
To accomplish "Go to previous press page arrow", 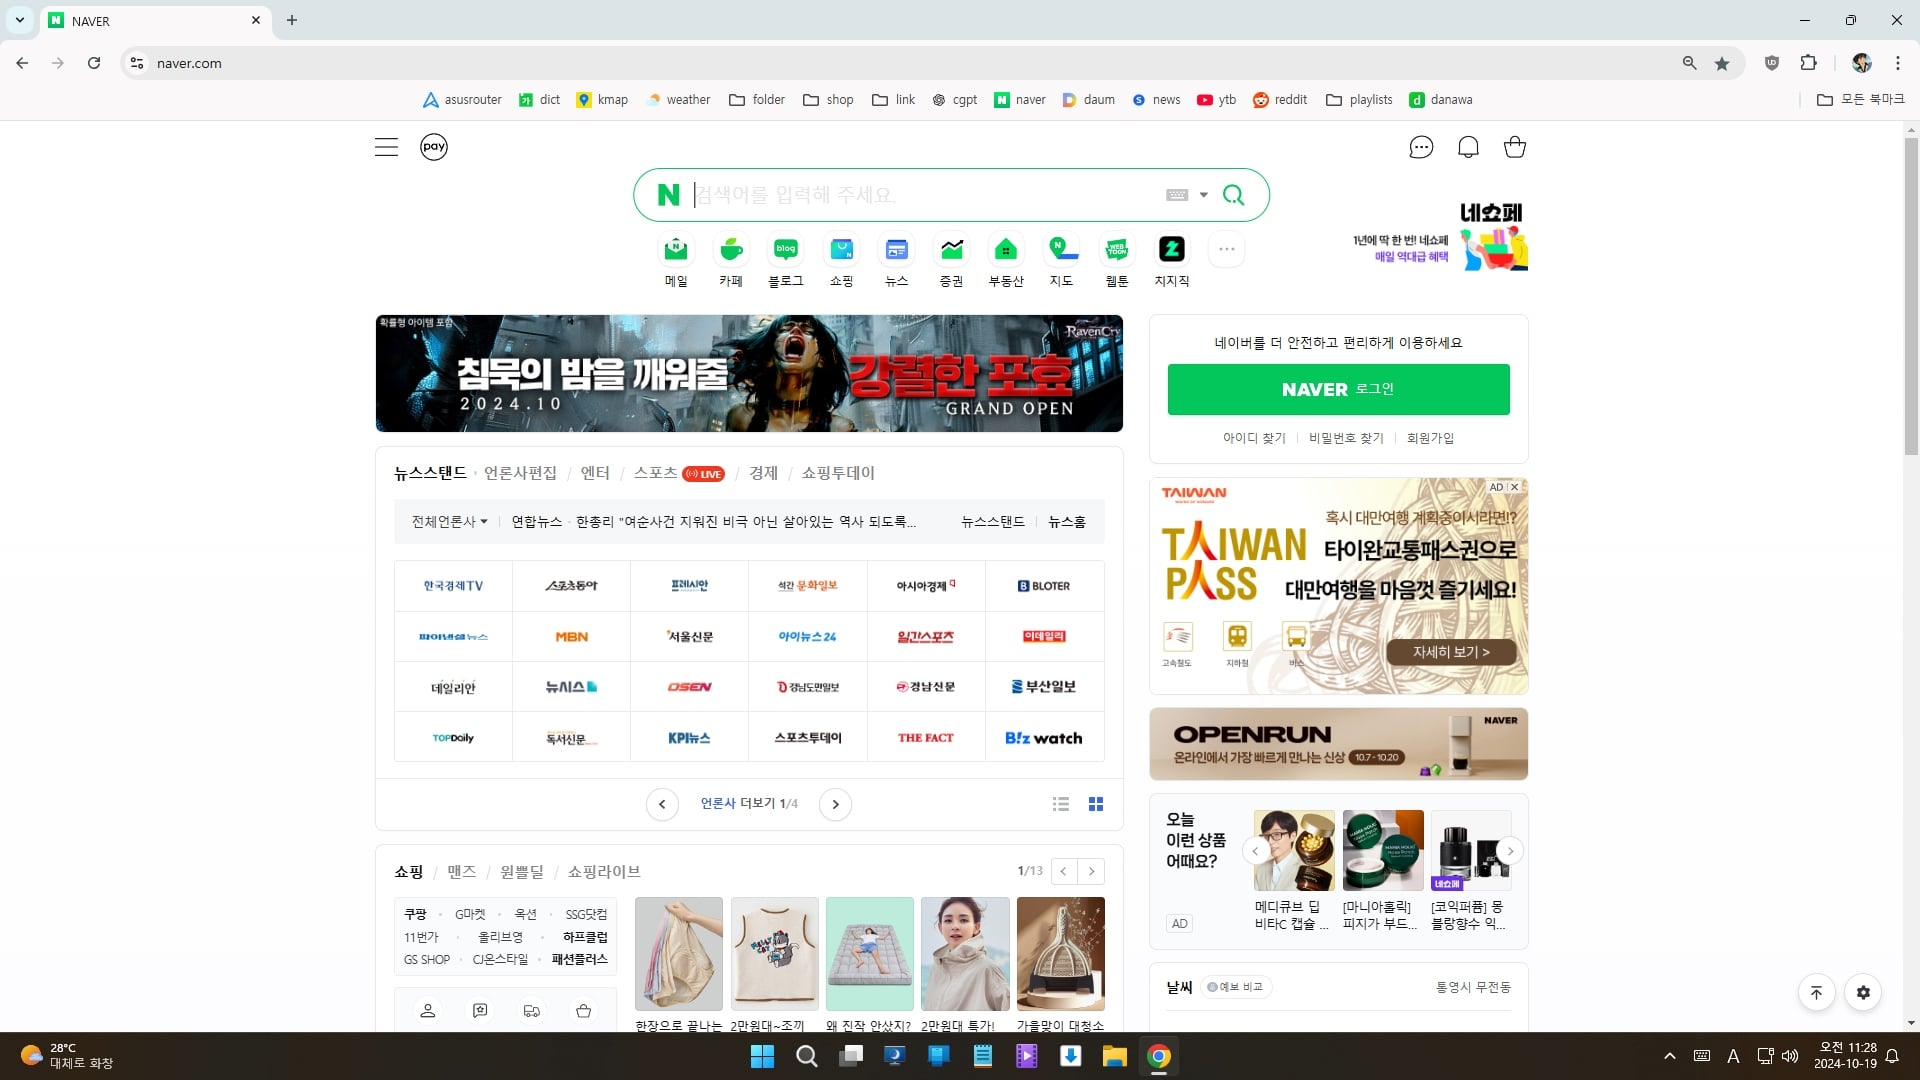I will pyautogui.click(x=662, y=804).
